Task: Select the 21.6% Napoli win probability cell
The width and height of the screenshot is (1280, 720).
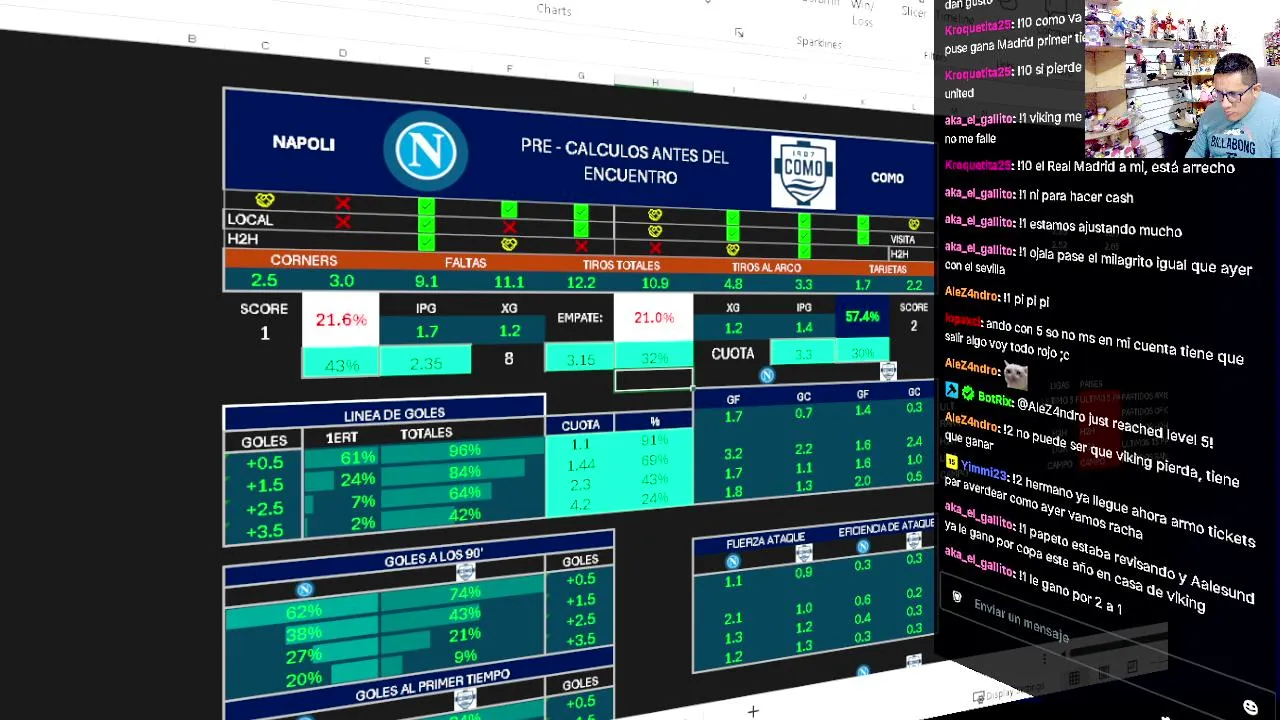Action: [x=341, y=320]
